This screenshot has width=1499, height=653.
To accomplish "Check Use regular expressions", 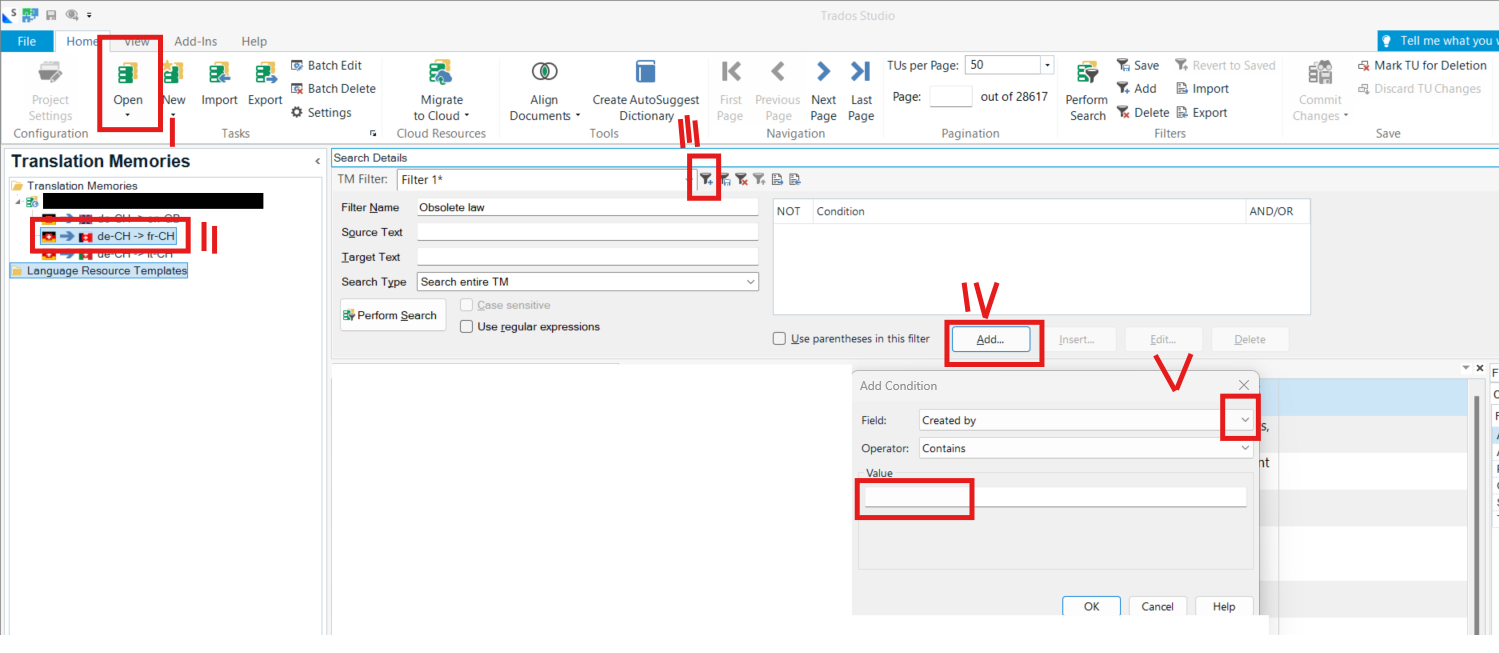I will 466,326.
